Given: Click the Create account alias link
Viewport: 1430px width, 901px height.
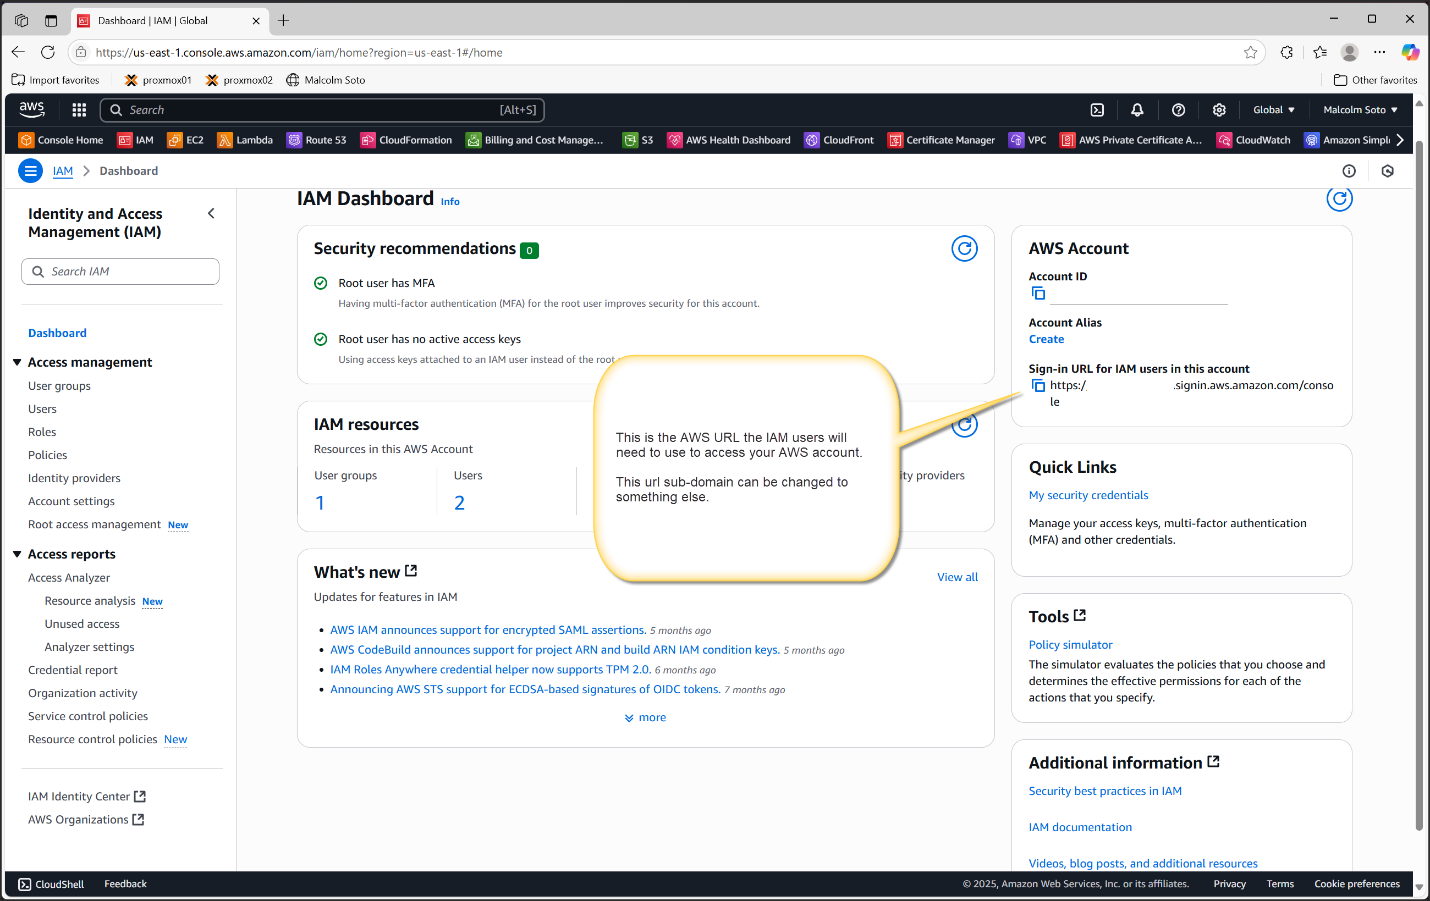Looking at the screenshot, I should pos(1046,340).
